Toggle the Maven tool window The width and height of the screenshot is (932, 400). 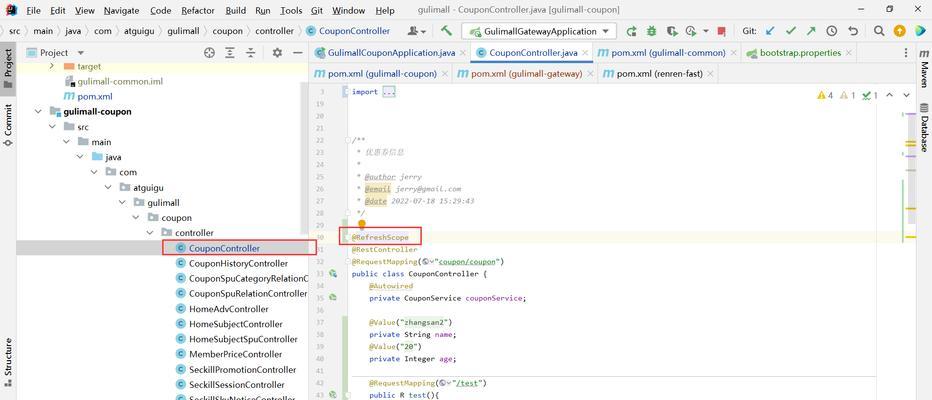(x=924, y=67)
